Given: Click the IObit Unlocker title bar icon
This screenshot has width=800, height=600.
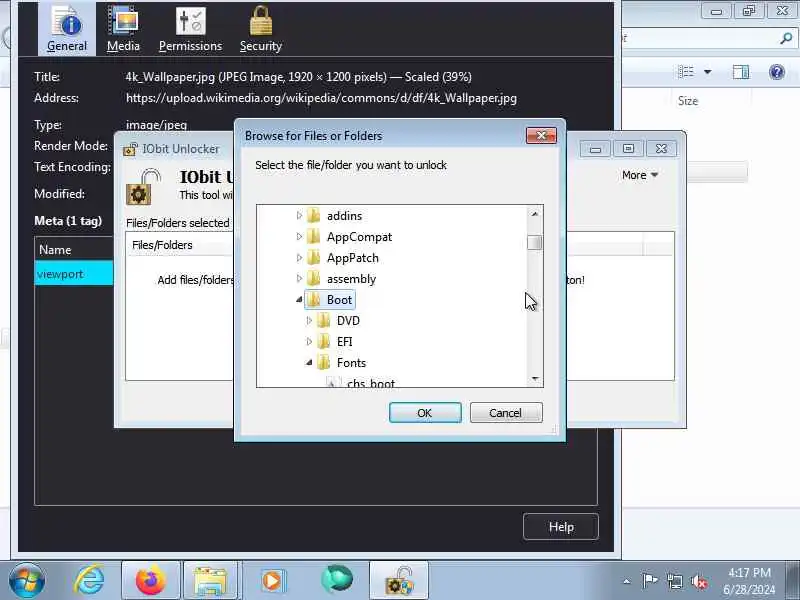Looking at the screenshot, I should (130, 149).
